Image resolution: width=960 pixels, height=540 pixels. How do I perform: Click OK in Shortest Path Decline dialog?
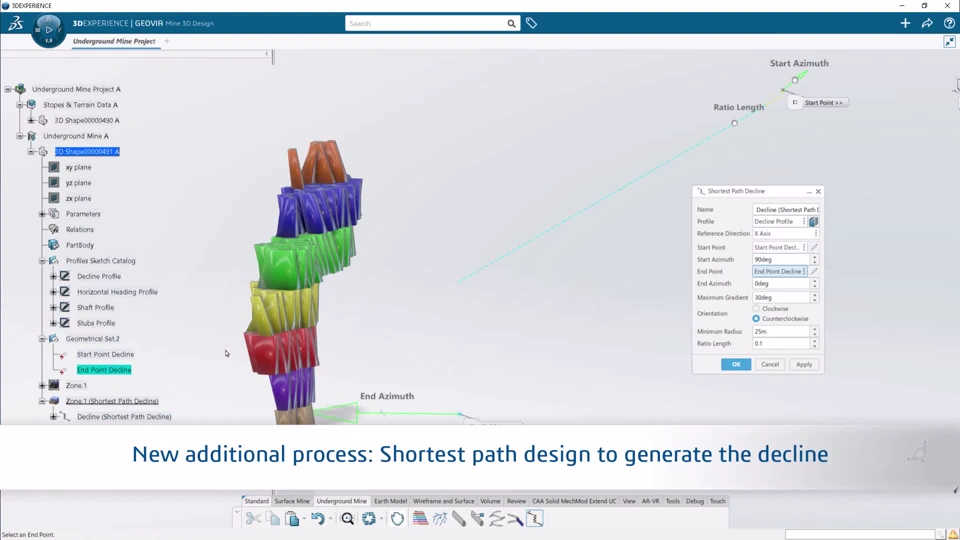[x=736, y=364]
